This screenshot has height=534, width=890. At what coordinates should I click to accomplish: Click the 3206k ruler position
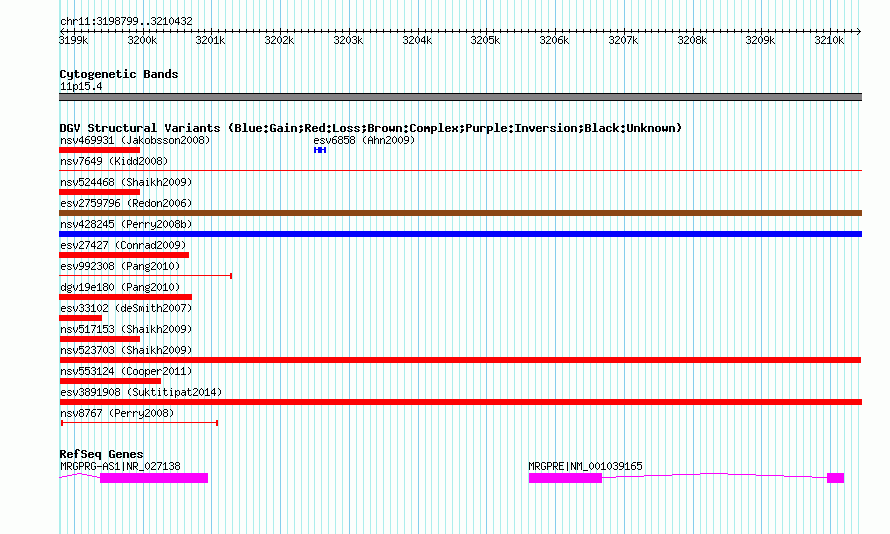(554, 40)
